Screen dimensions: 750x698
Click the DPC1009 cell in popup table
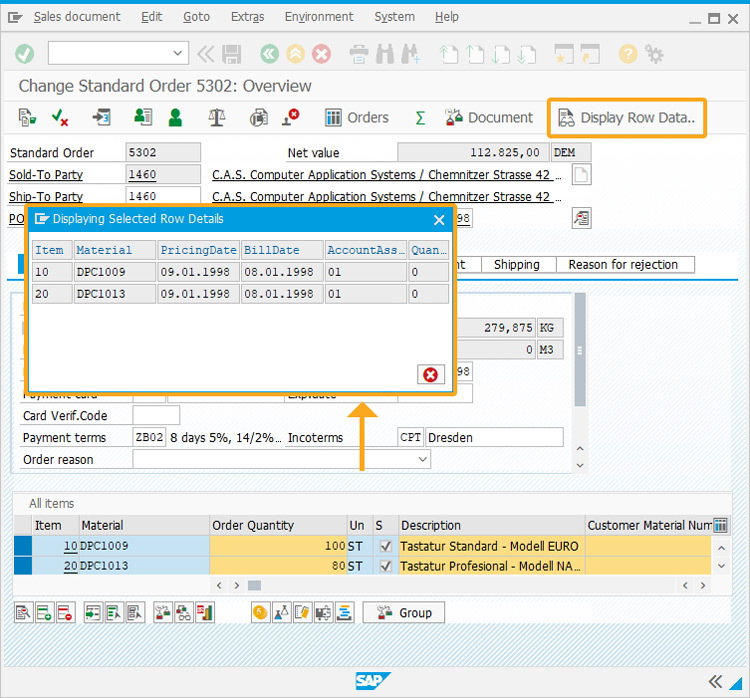click(115, 272)
